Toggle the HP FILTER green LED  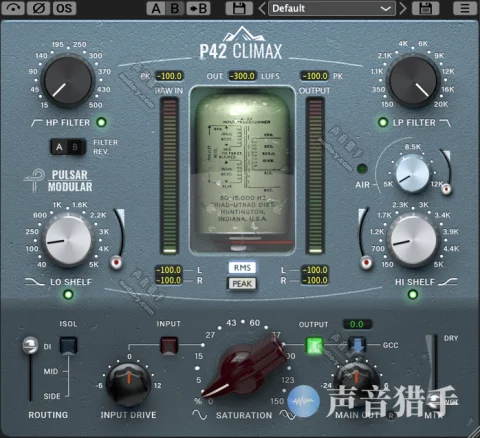(x=101, y=122)
